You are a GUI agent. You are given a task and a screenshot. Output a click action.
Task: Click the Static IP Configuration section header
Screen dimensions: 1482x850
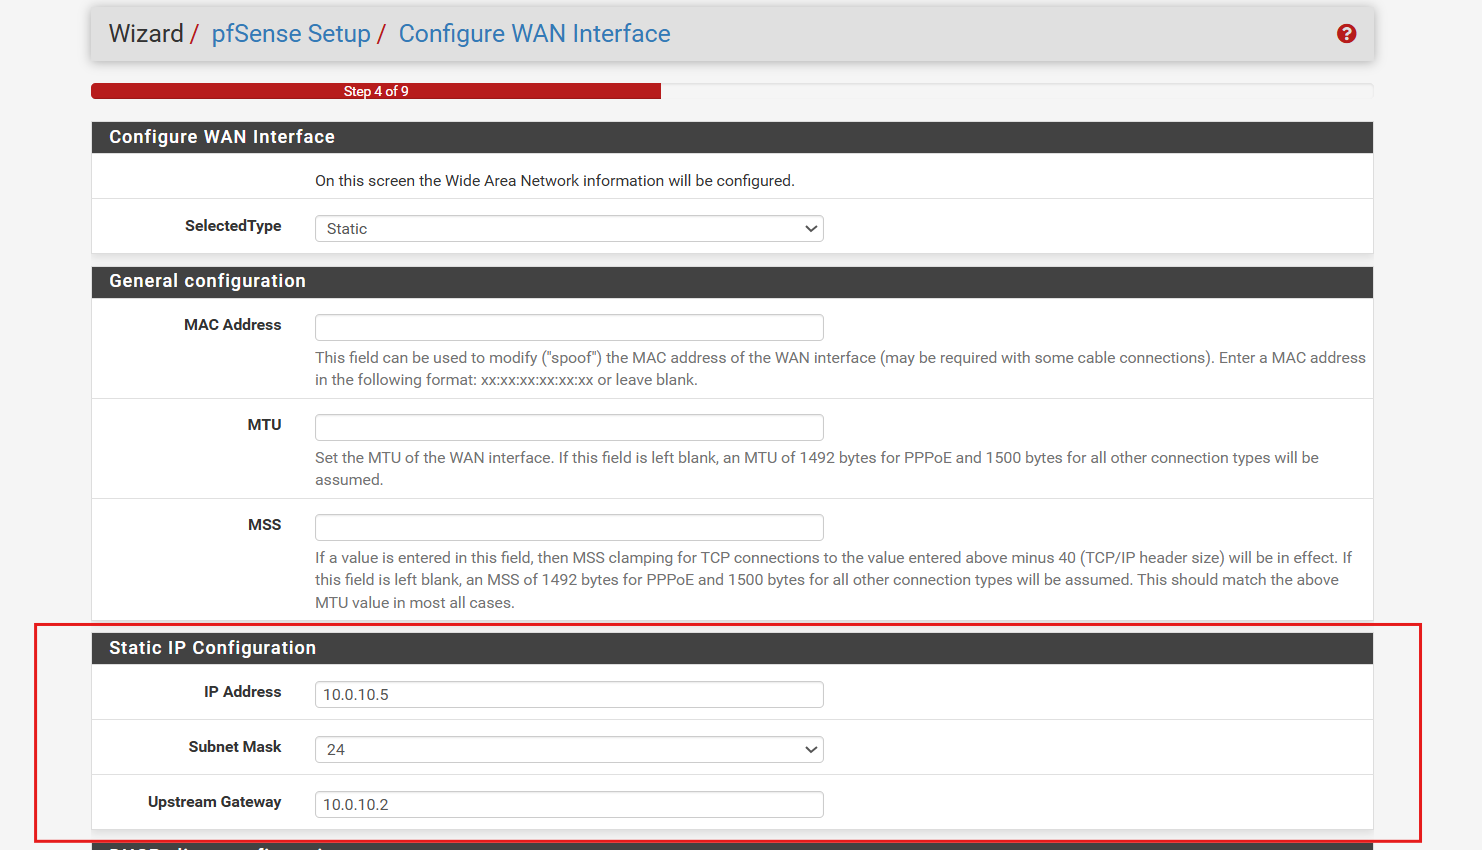coord(212,648)
